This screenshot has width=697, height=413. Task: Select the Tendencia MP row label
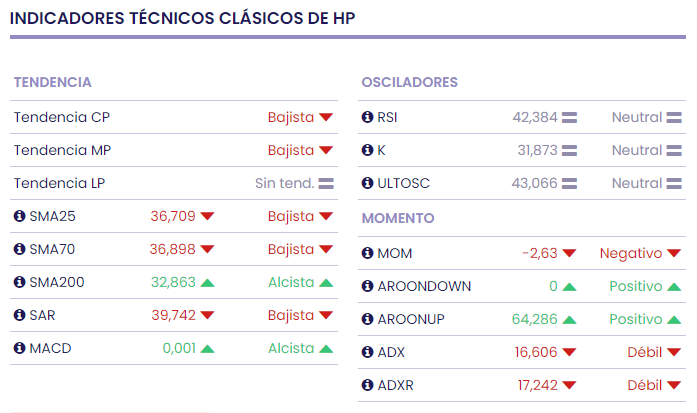62,150
